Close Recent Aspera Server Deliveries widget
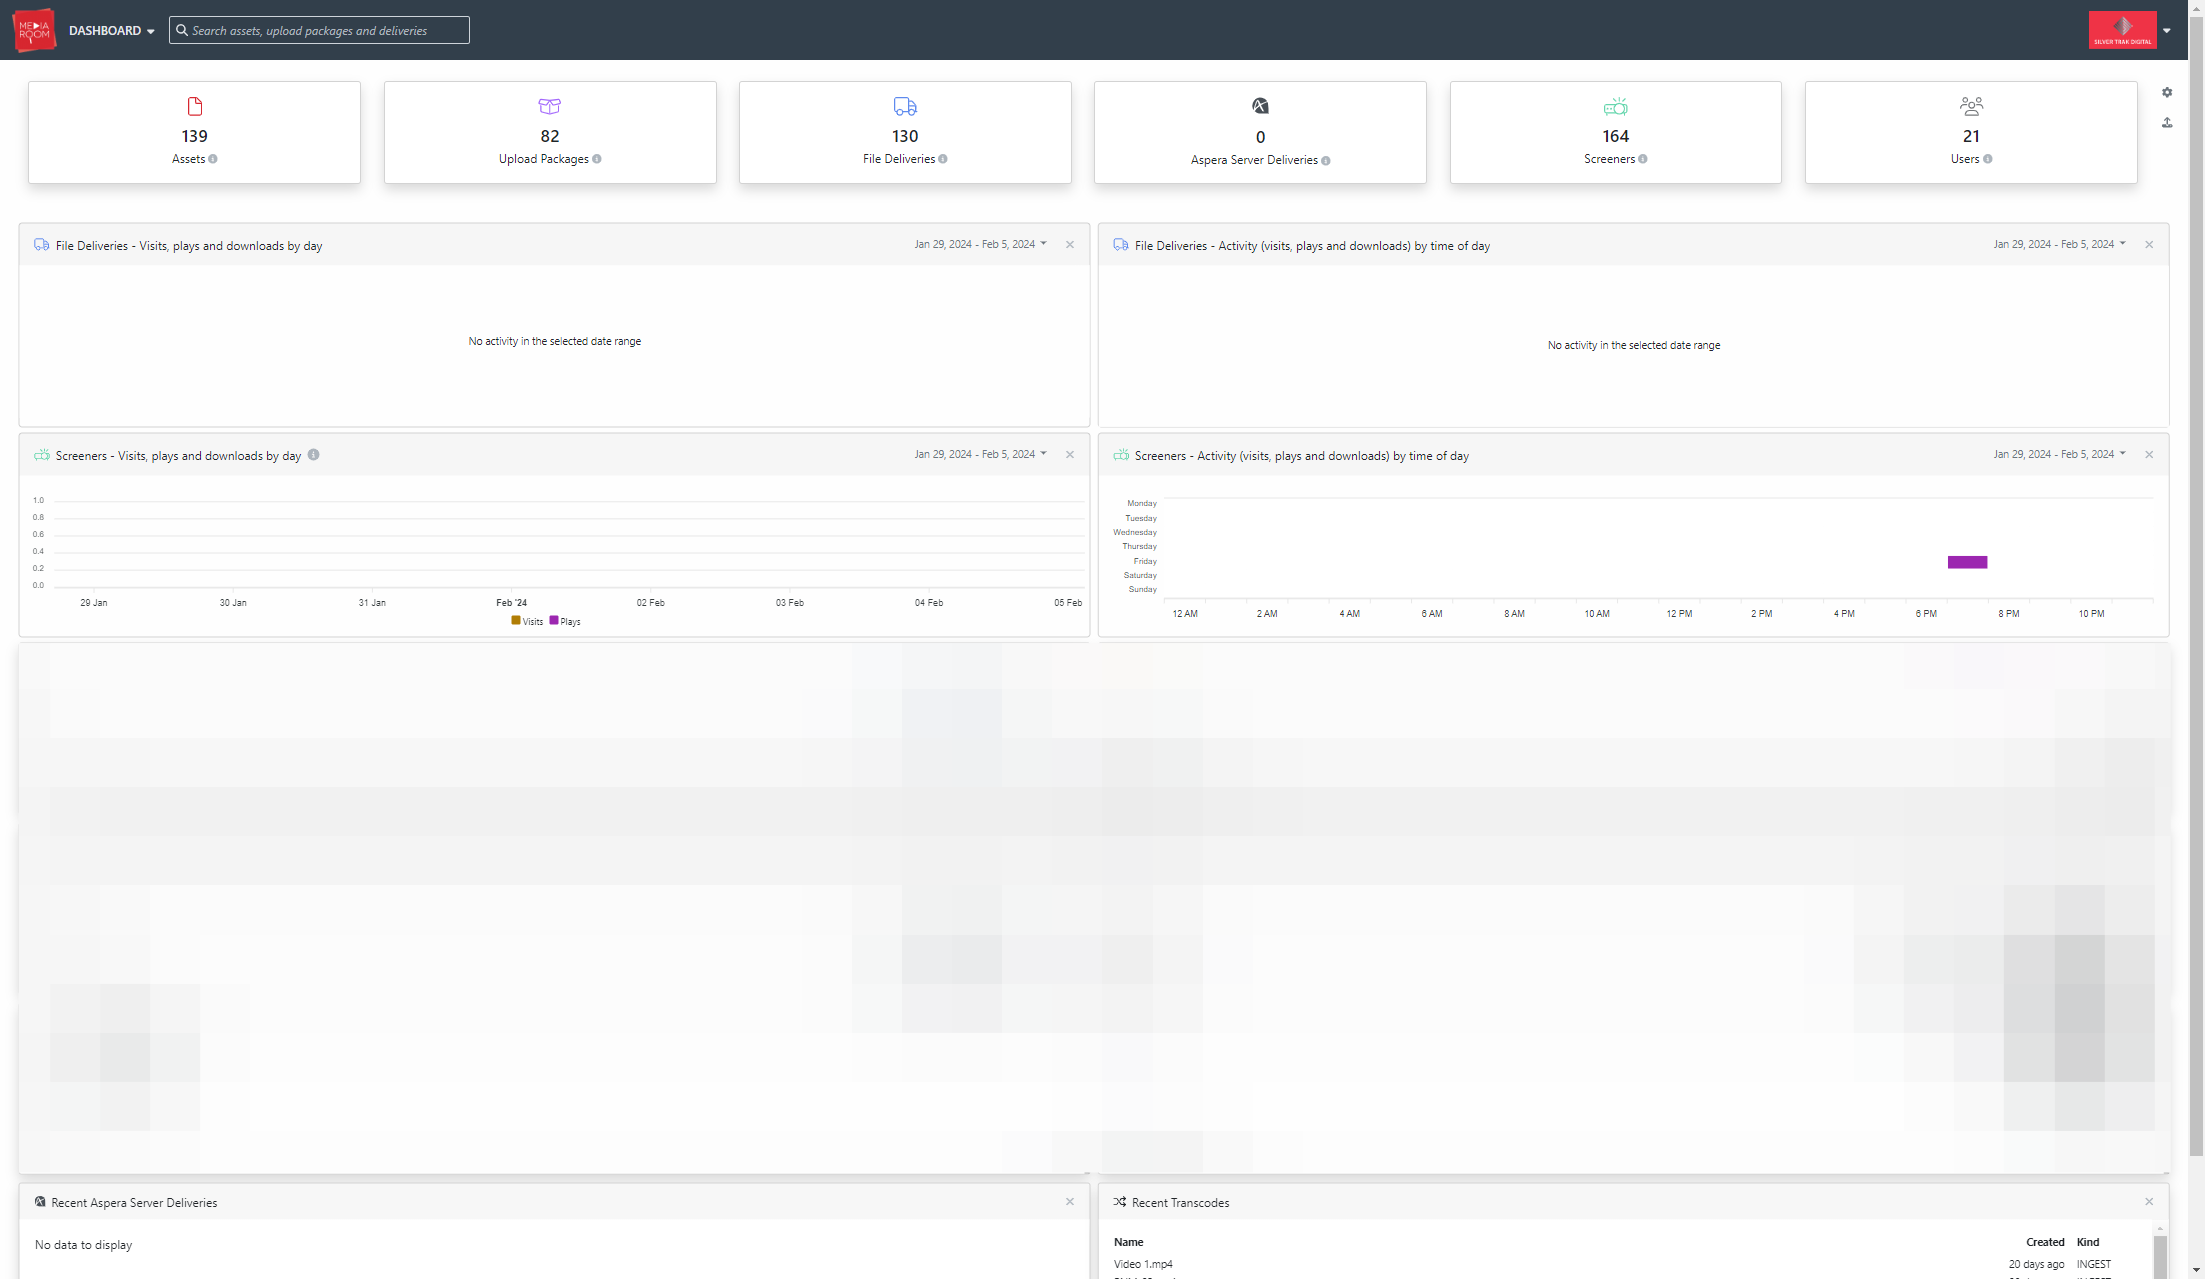The width and height of the screenshot is (2205, 1279). [1070, 1202]
